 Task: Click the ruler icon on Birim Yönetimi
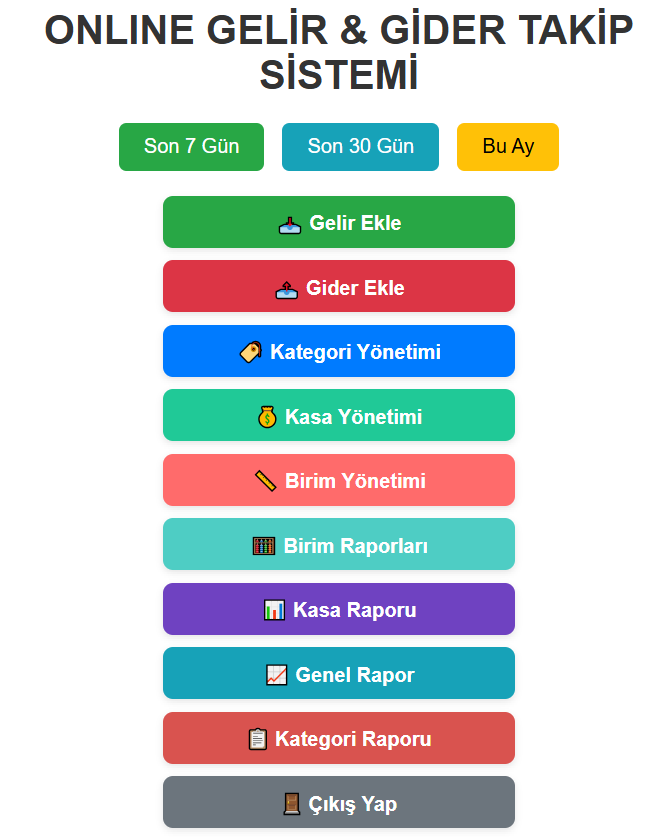coord(266,481)
